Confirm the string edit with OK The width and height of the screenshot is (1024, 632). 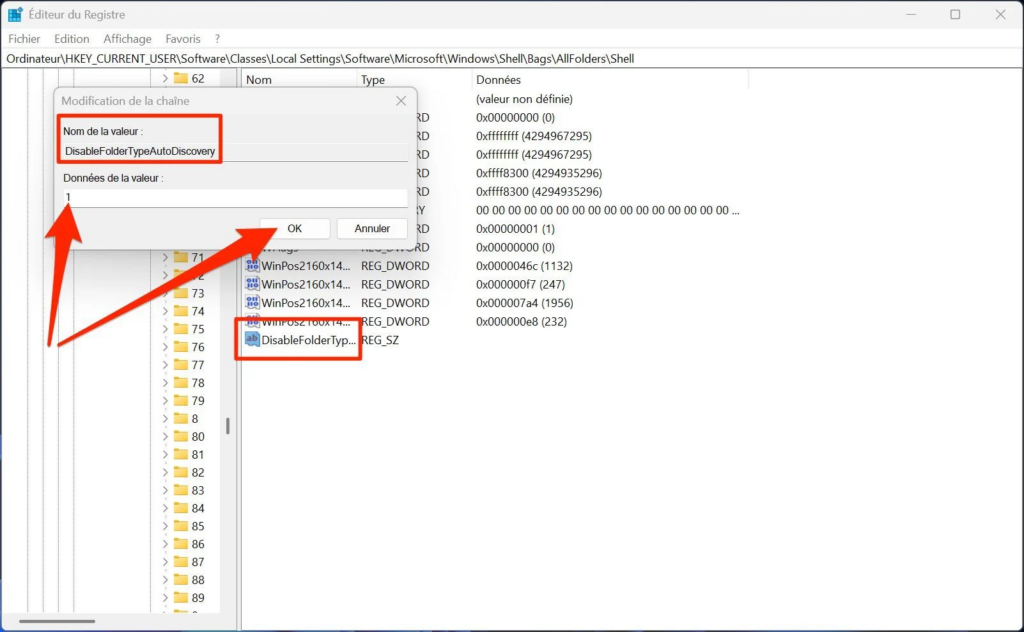294,229
